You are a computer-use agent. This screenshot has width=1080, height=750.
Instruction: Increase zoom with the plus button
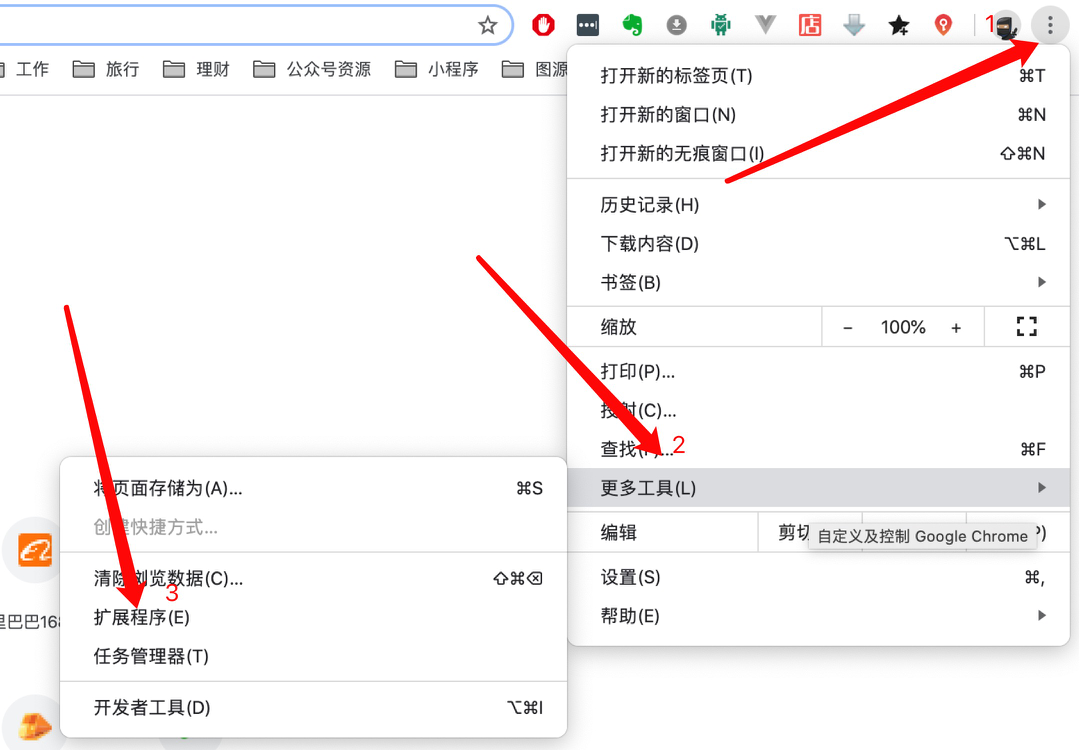pyautogui.click(x=956, y=328)
